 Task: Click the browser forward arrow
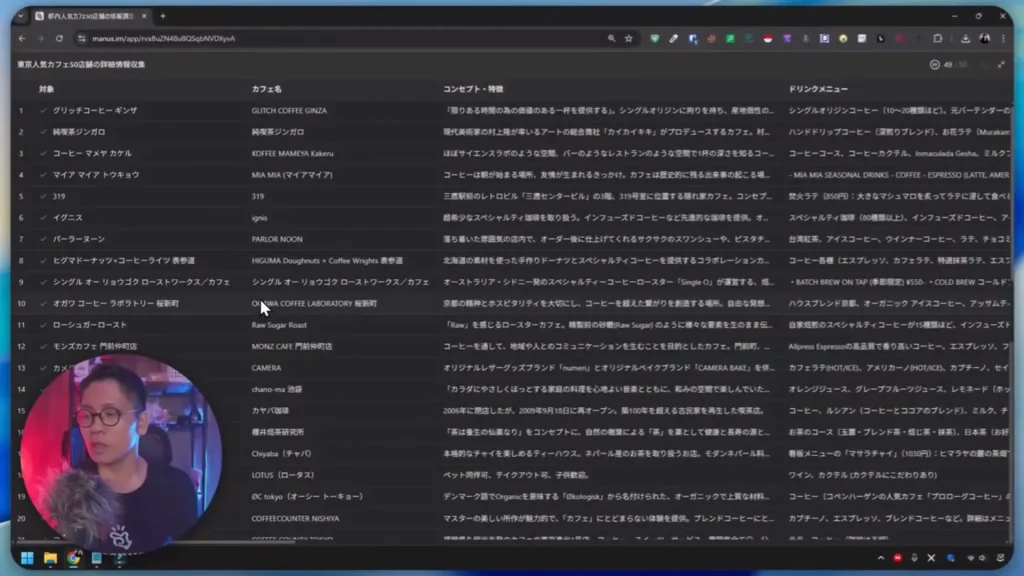tap(40, 39)
